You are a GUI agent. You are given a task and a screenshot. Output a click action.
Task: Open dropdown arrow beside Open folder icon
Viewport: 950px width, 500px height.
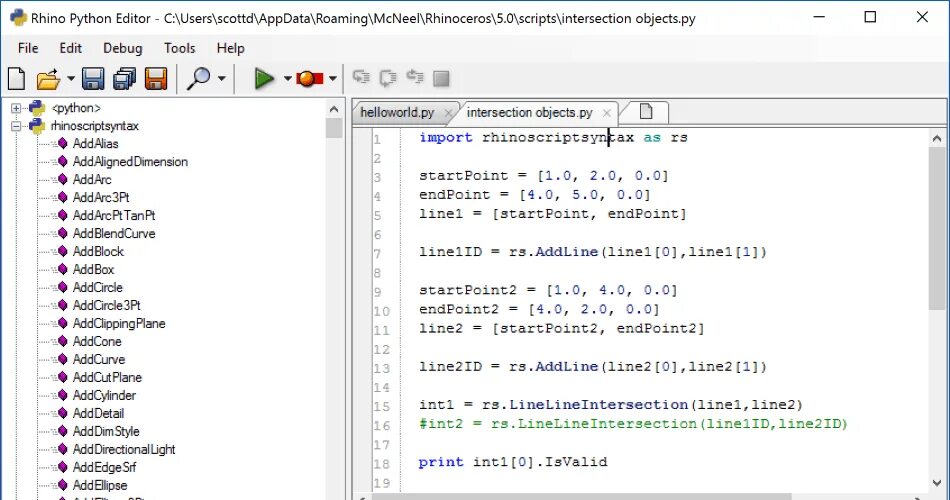(70, 79)
